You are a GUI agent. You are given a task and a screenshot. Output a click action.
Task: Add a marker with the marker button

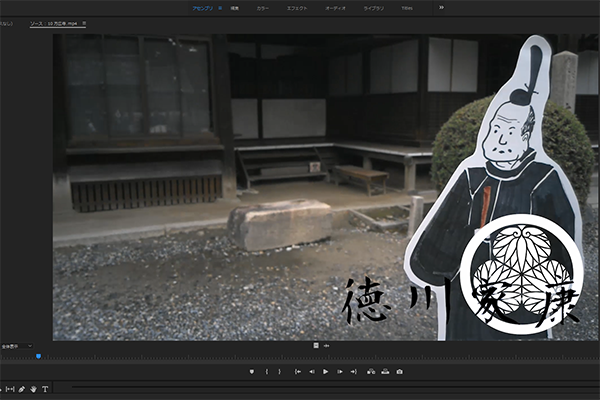251,371
